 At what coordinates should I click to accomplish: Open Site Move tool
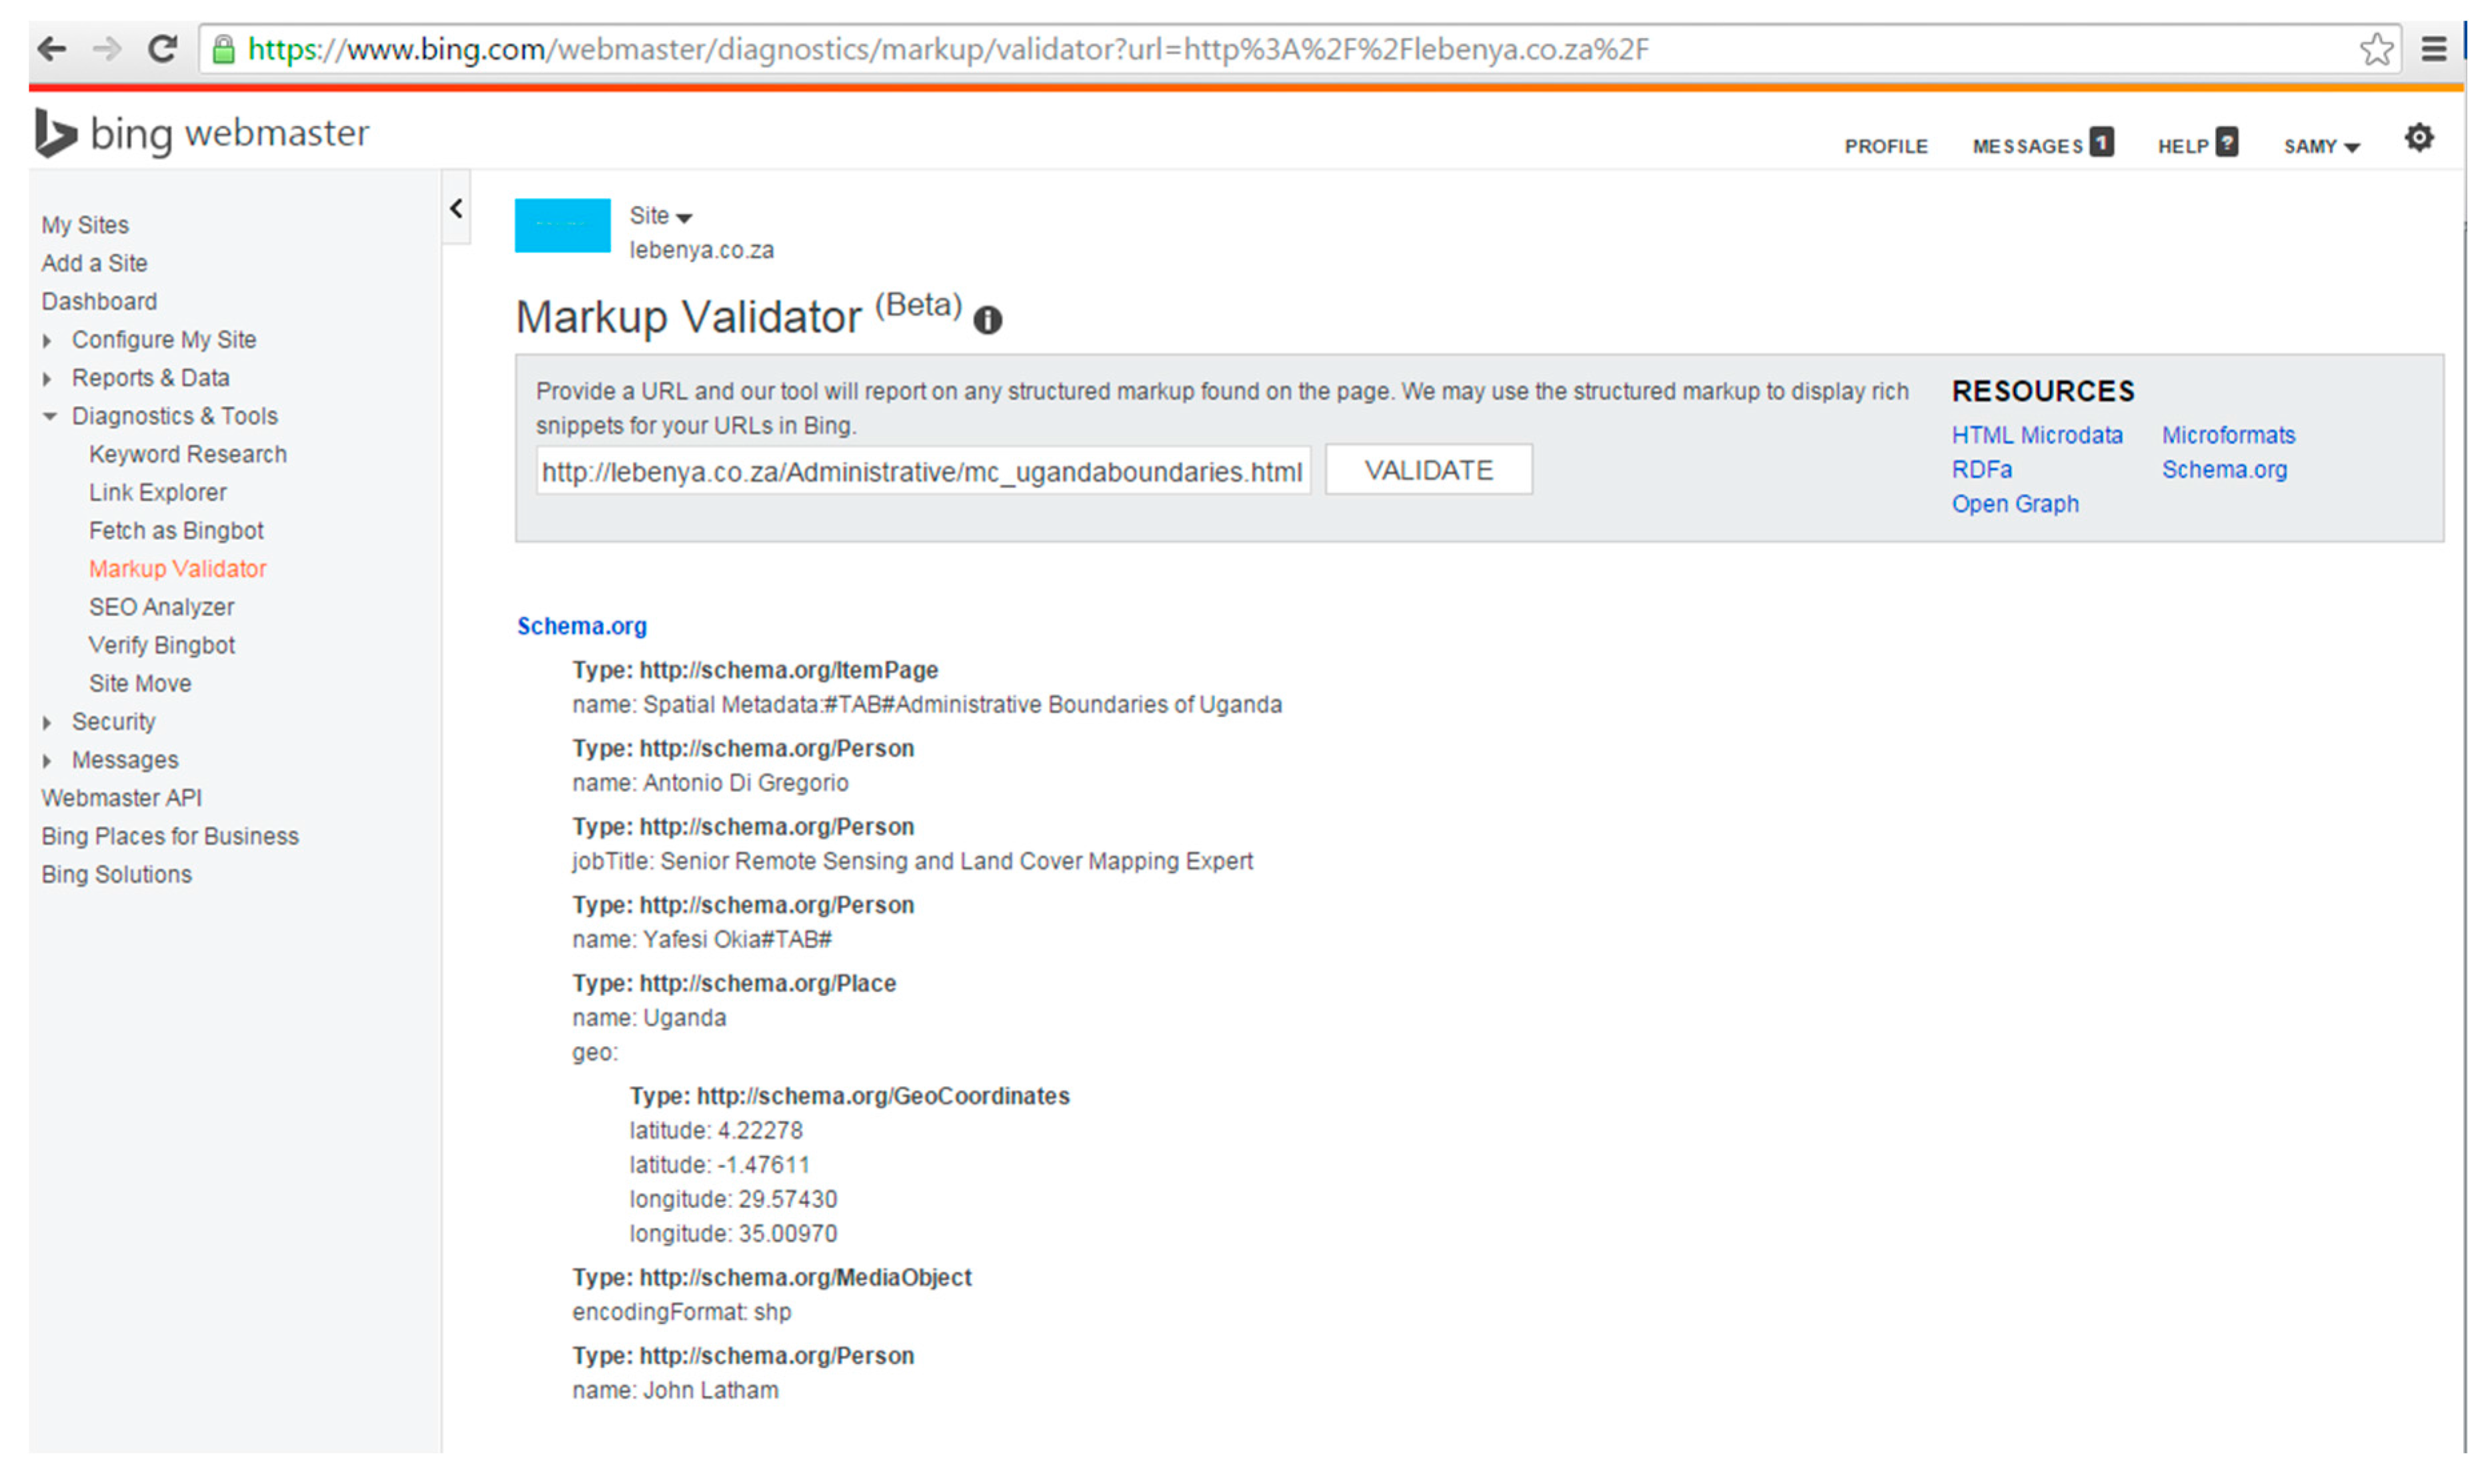pos(140,683)
